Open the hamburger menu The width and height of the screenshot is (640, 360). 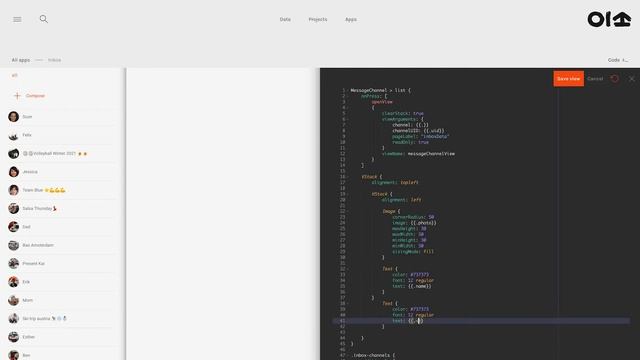17,19
